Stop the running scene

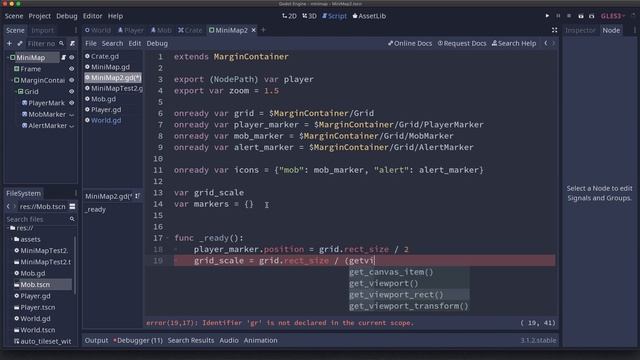[569, 16]
